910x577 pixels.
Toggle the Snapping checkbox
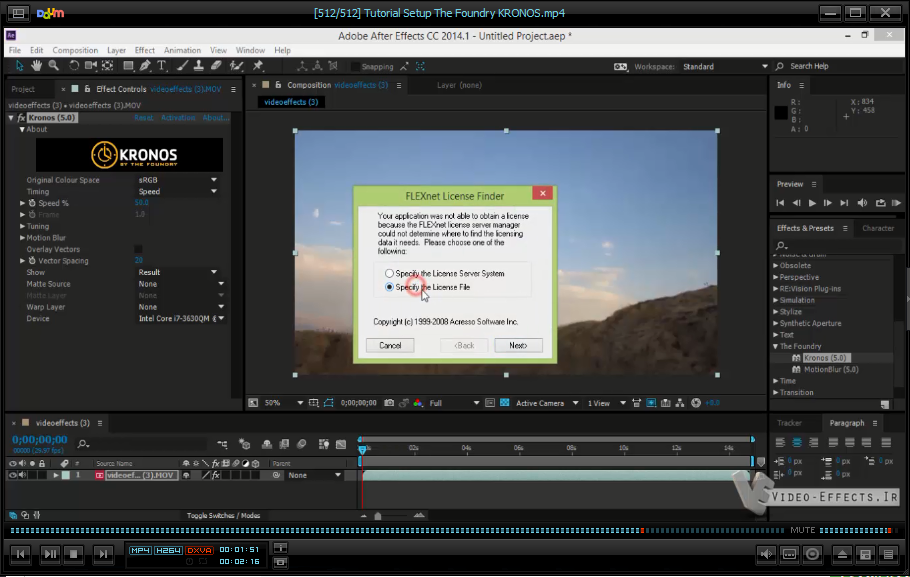click(355, 67)
